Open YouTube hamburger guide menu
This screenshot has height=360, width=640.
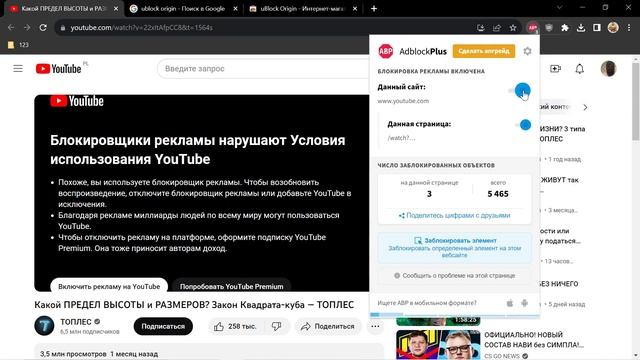click(18, 69)
